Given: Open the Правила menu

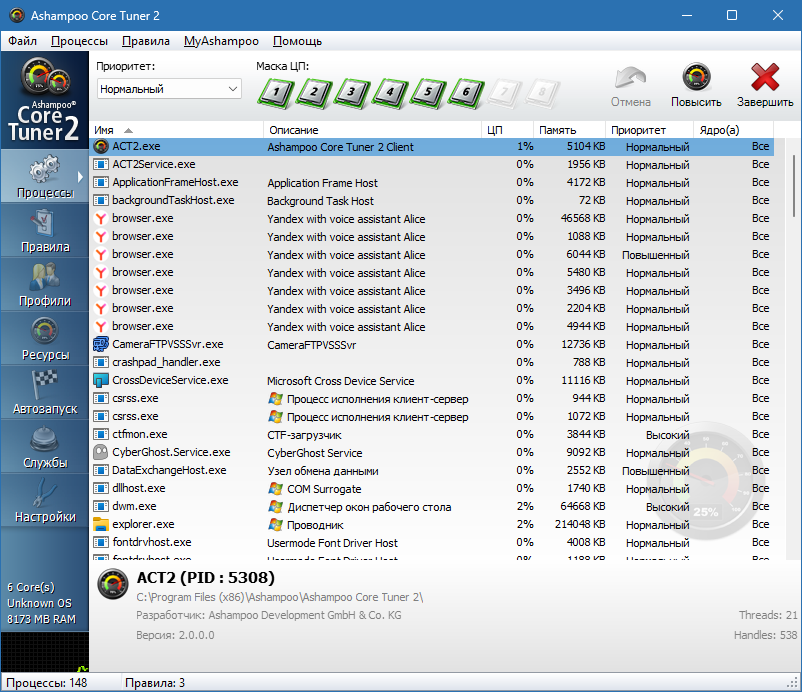Looking at the screenshot, I should [x=146, y=41].
